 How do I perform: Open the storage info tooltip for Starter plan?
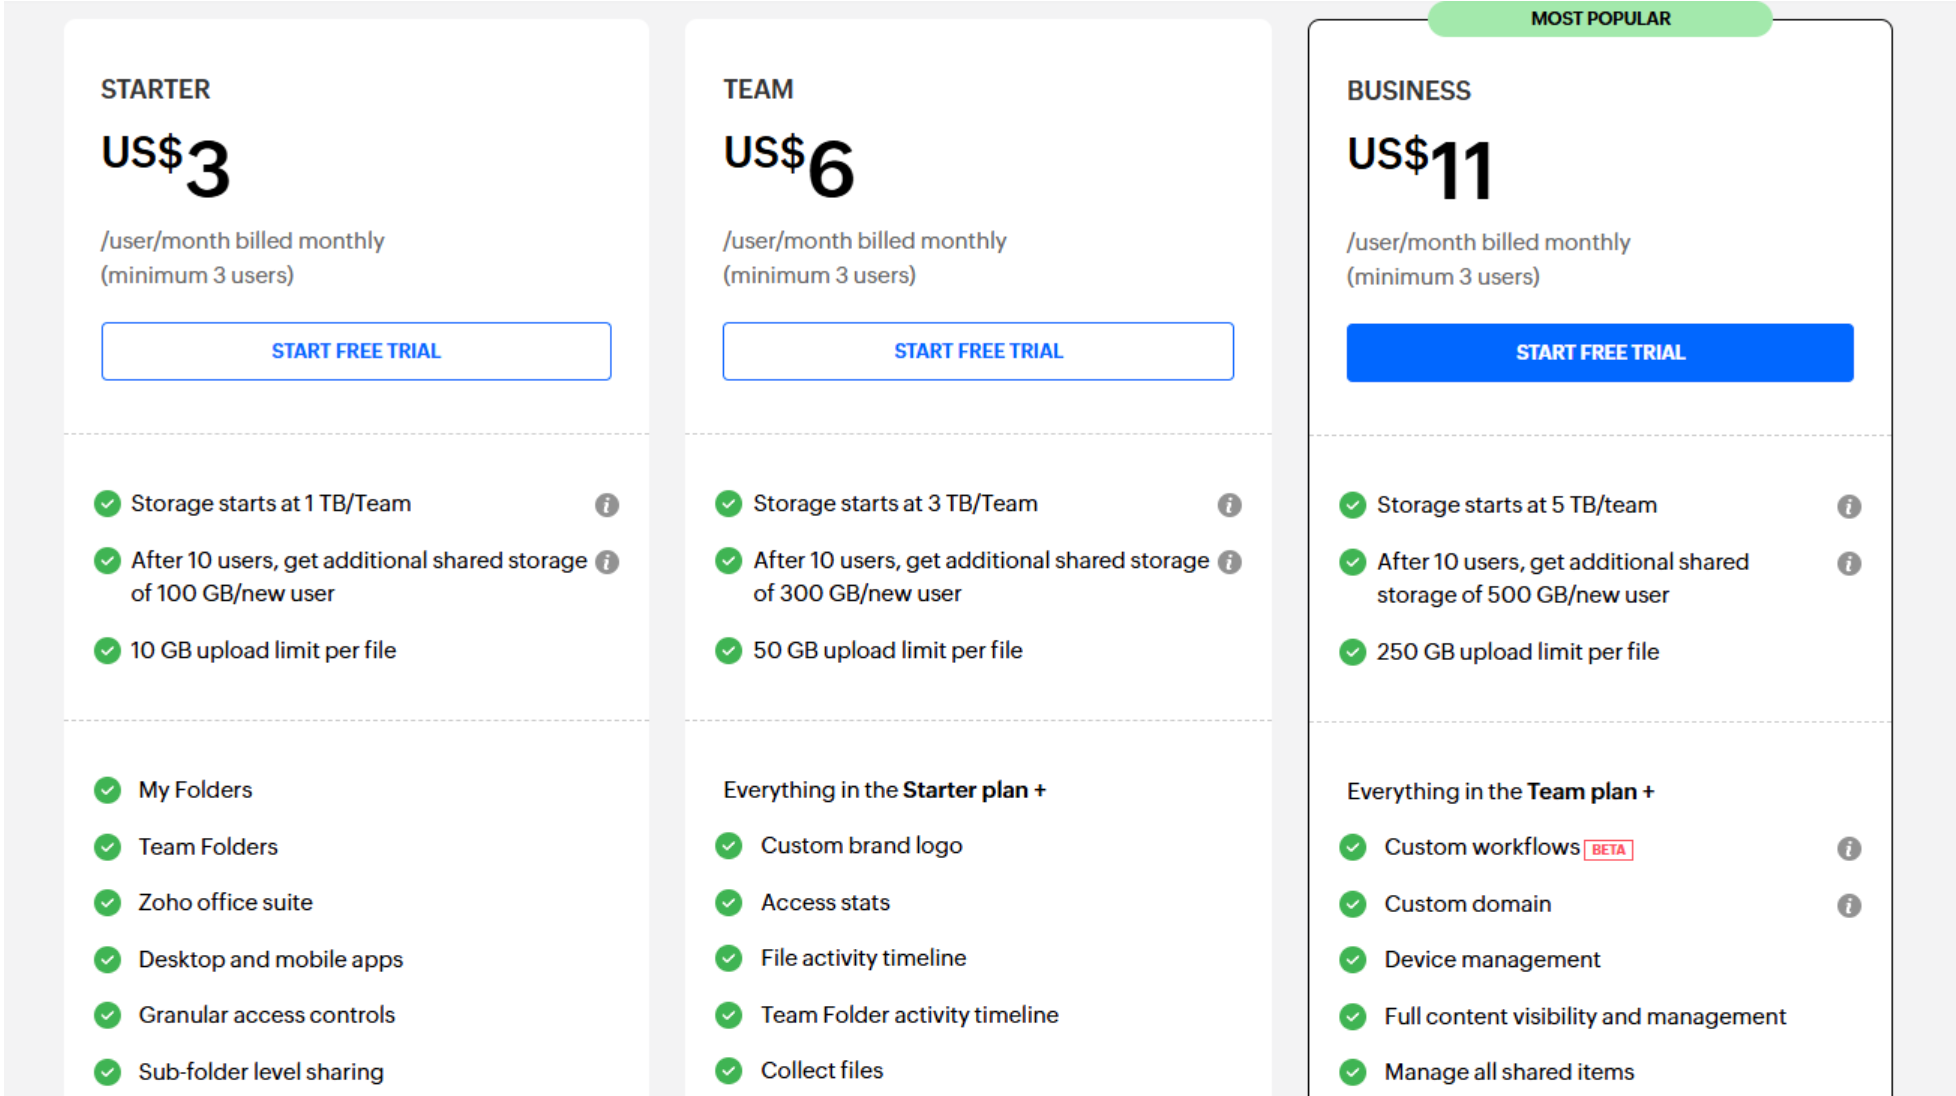point(607,505)
